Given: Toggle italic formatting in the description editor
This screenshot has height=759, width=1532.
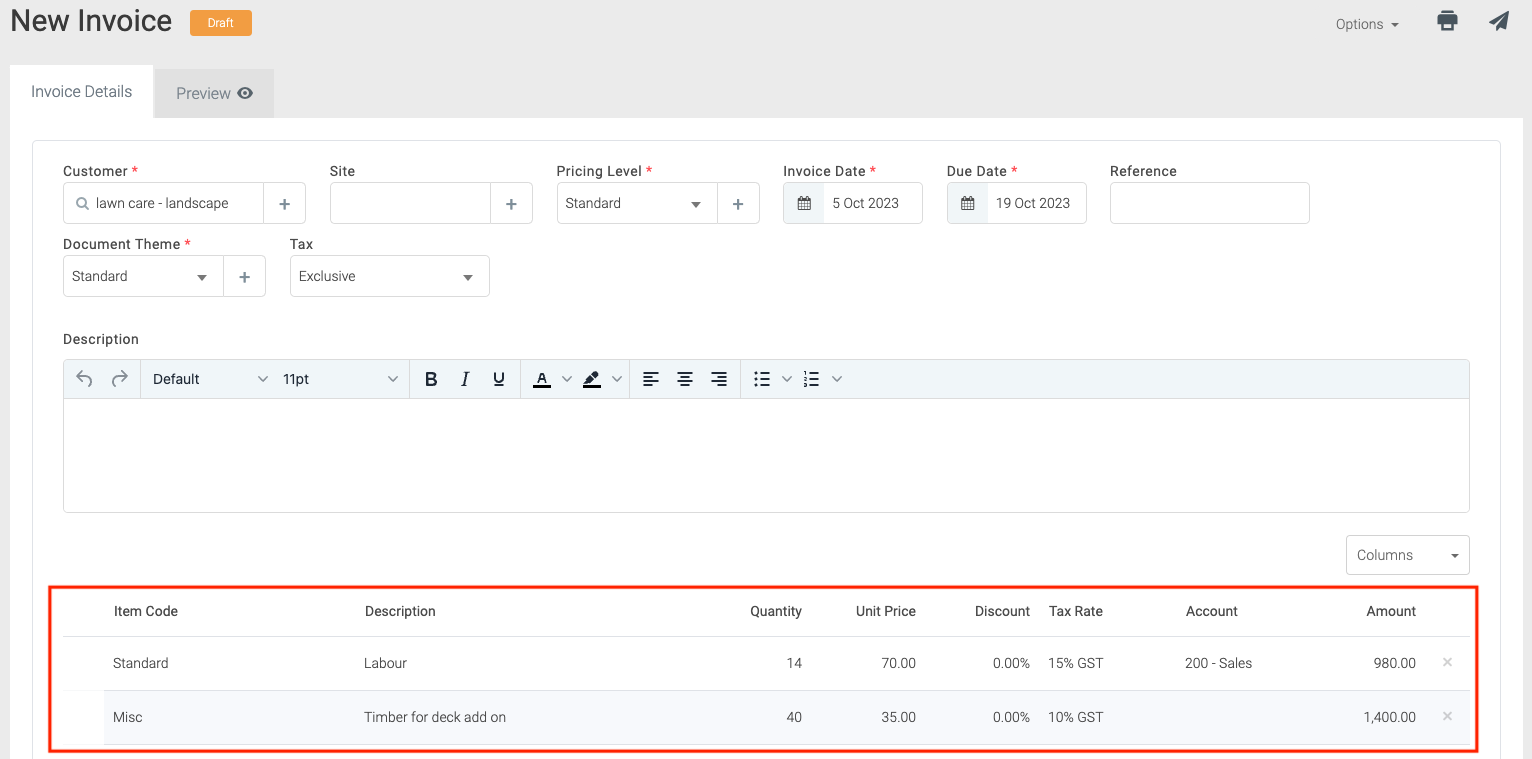Looking at the screenshot, I should [464, 378].
